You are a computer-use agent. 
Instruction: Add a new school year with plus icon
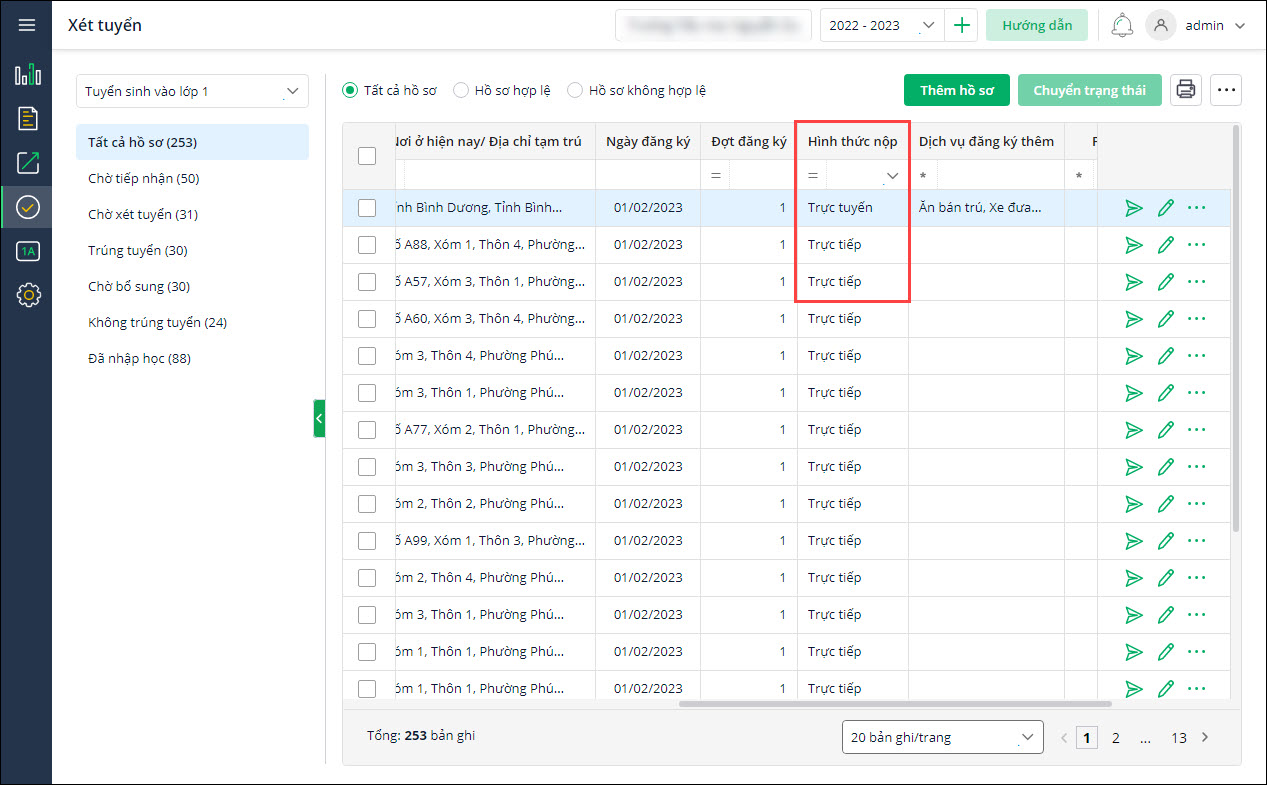[961, 26]
